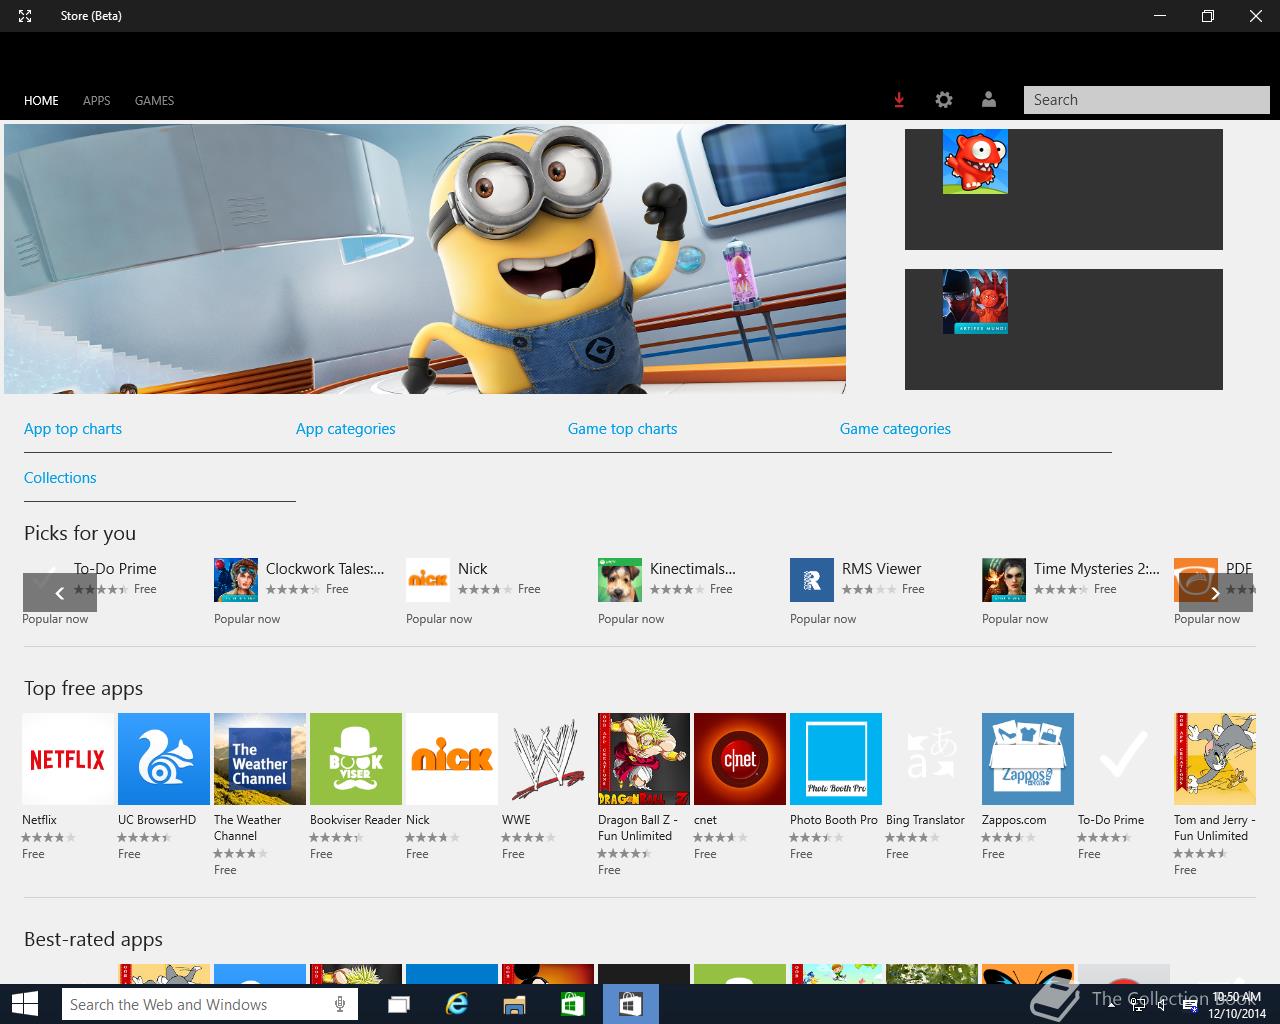Open Dragon Ball Z Fun Unlimited icon
This screenshot has width=1280, height=1024.
(644, 759)
